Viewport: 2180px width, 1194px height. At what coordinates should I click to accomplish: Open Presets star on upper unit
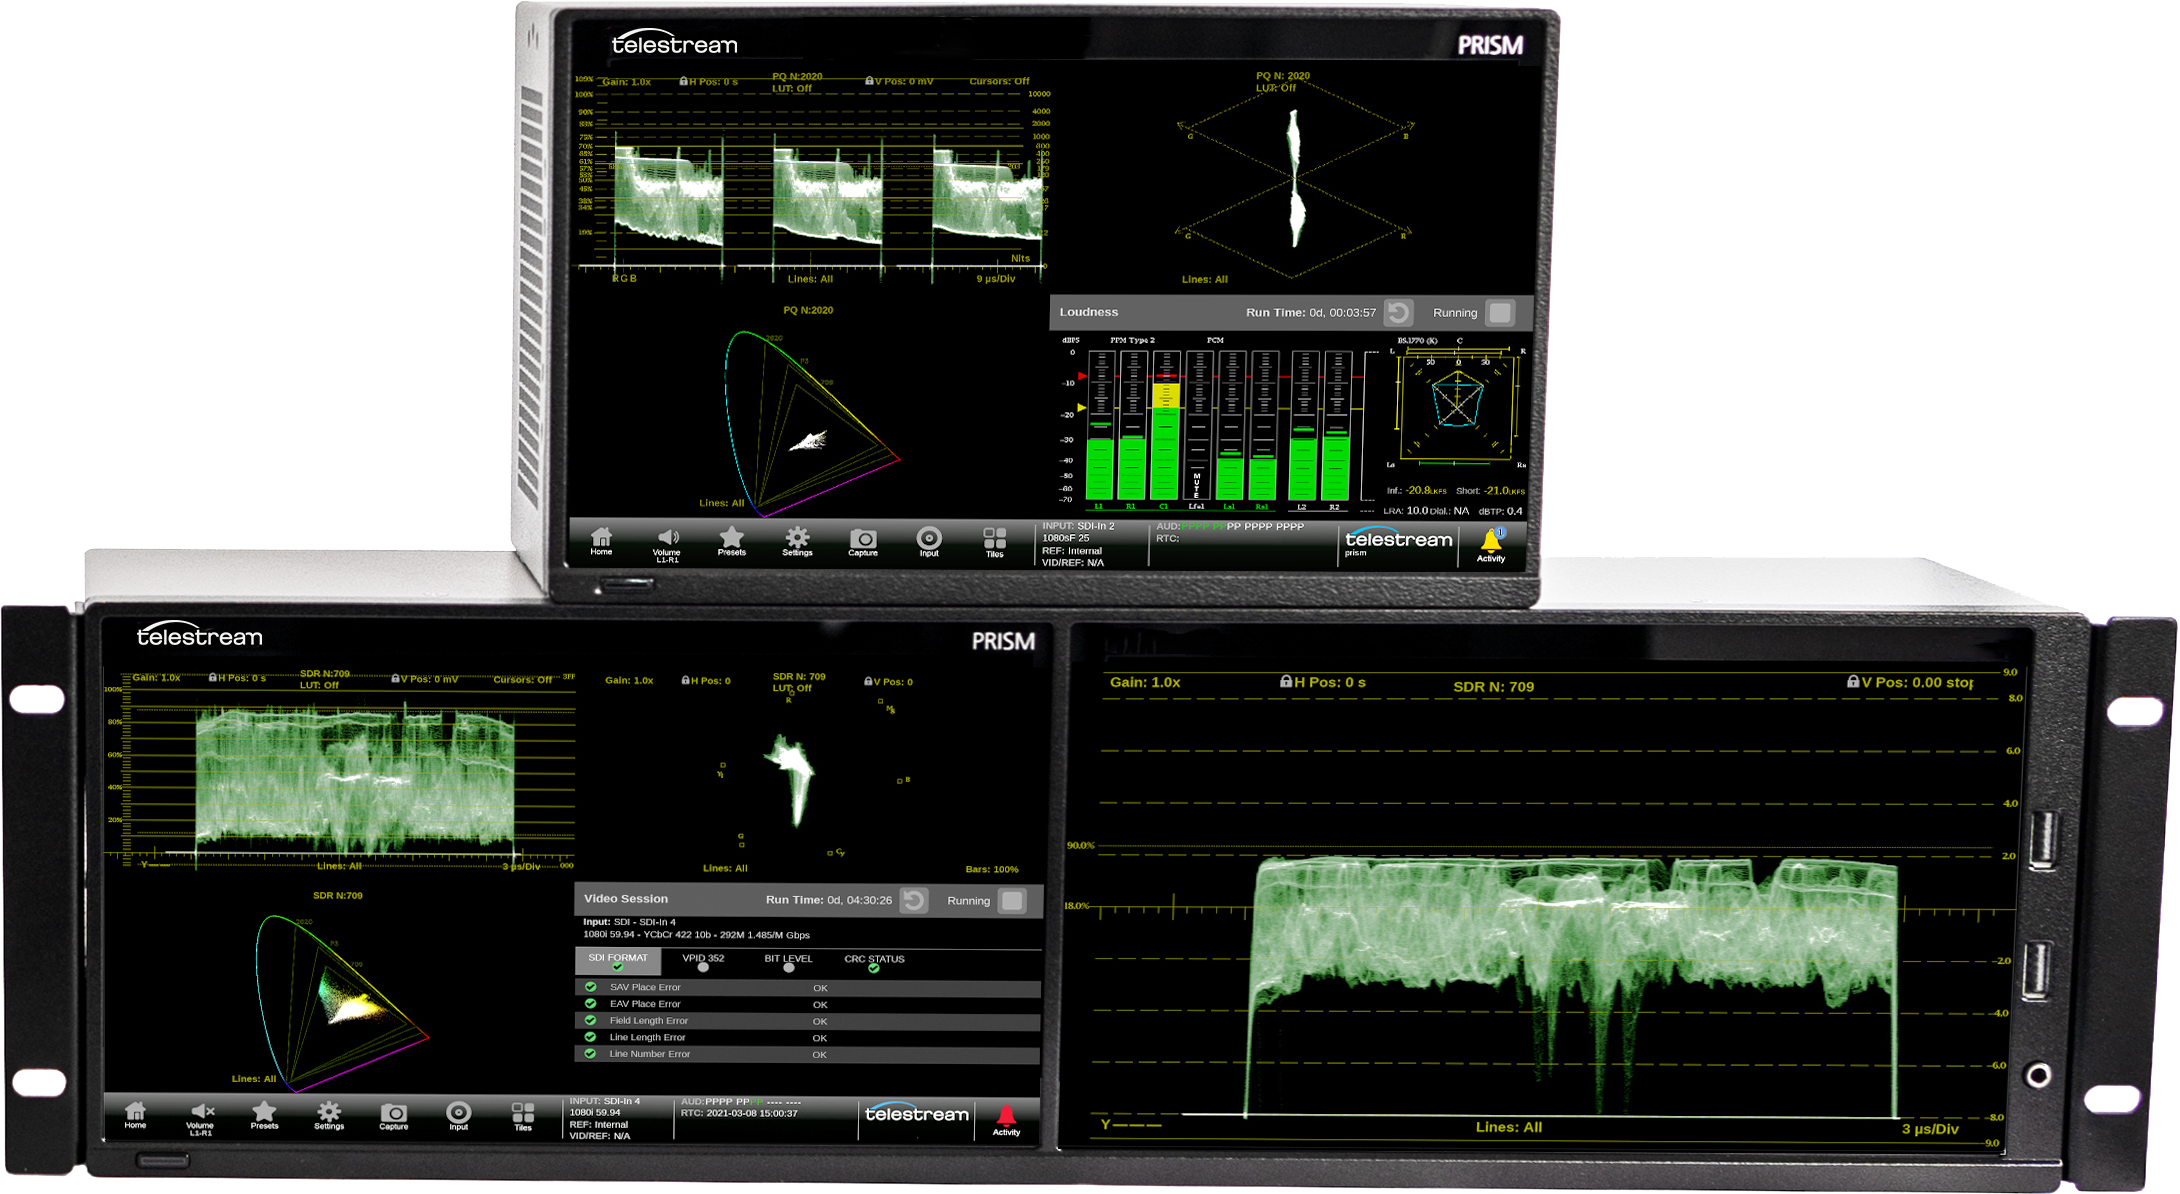click(732, 541)
